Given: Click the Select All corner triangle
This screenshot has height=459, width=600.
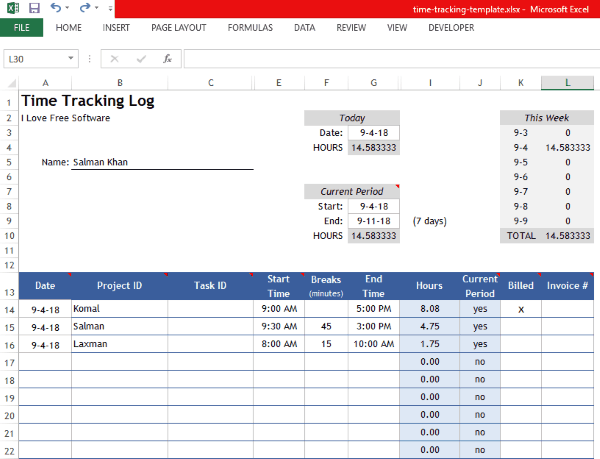Looking at the screenshot, I should point(9,83).
